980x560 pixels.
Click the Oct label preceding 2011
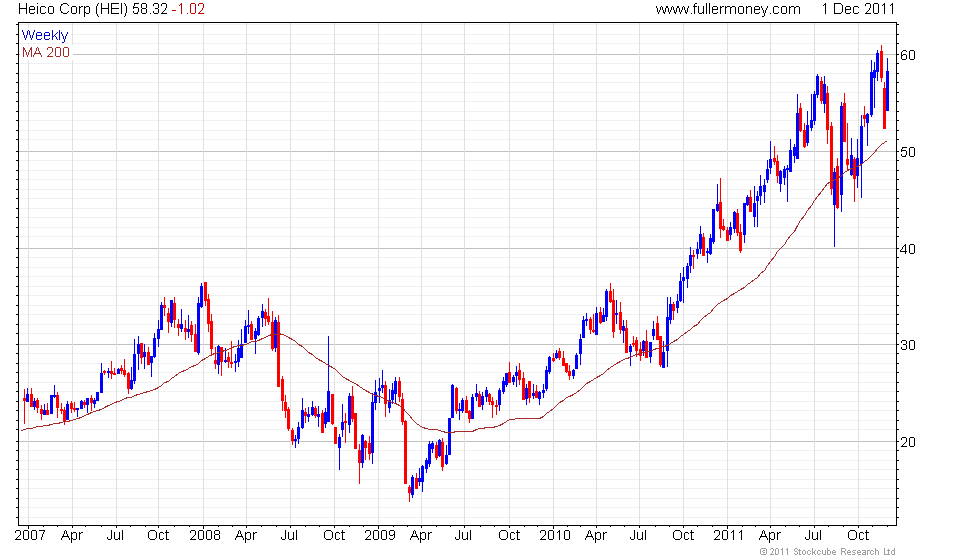[x=683, y=535]
